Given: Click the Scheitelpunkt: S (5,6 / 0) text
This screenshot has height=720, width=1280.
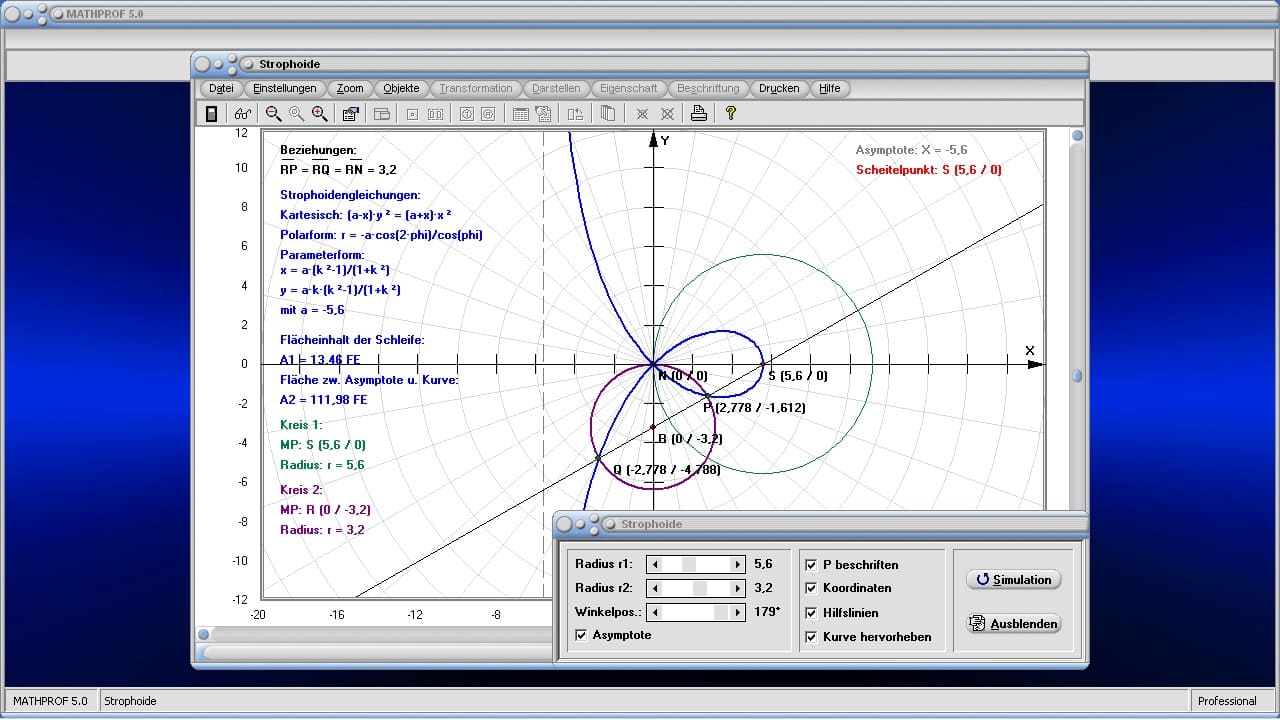Looking at the screenshot, I should [x=929, y=170].
